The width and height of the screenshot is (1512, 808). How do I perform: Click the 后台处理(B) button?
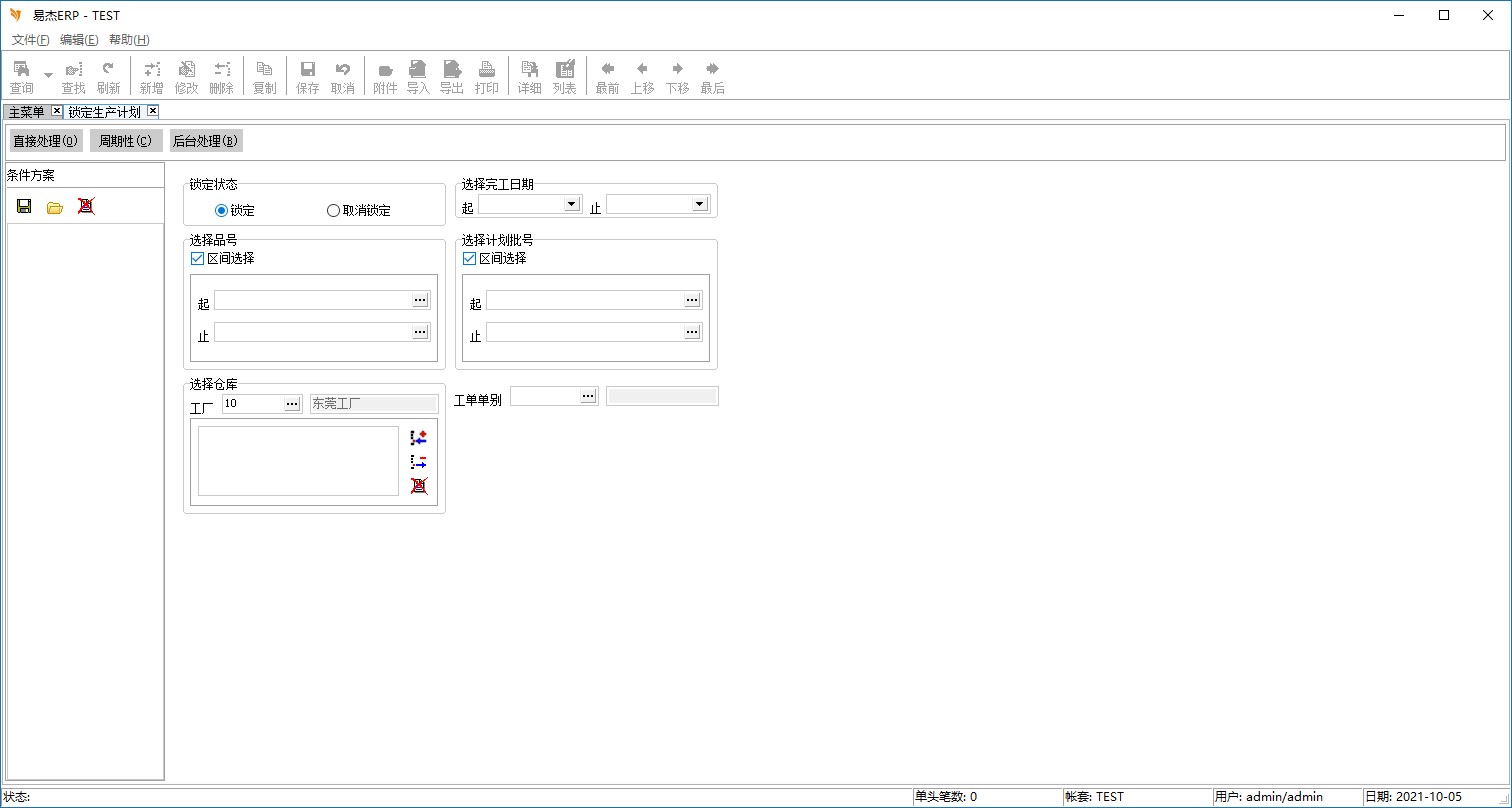click(205, 141)
